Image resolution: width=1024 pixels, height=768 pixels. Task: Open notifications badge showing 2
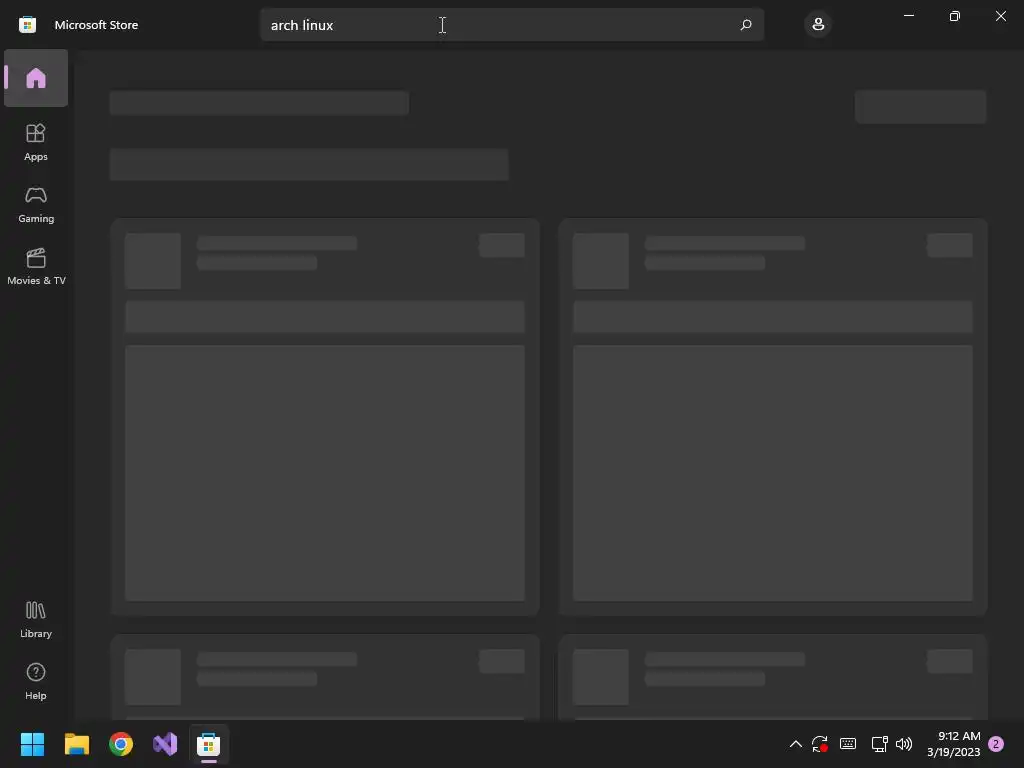tap(996, 744)
